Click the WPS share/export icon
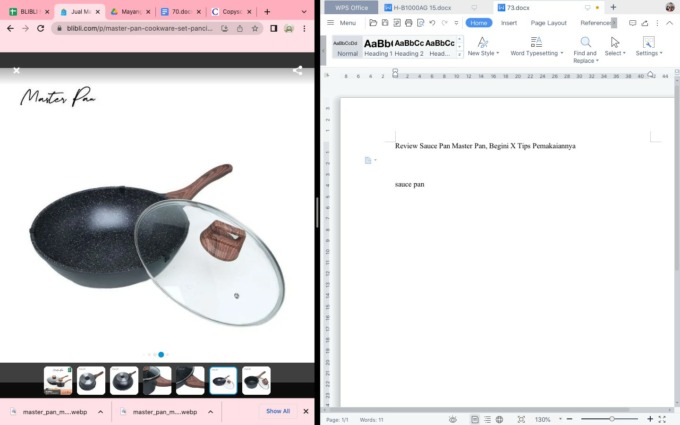The height and width of the screenshot is (425, 680). point(645,23)
